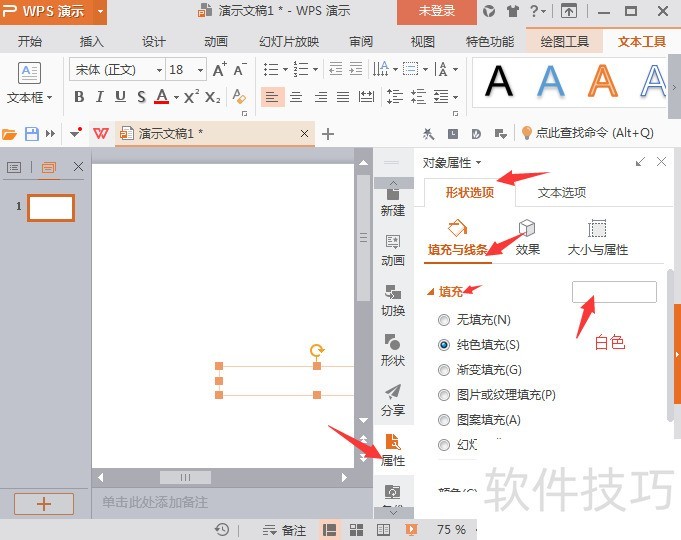This screenshot has width=681, height=540.
Task: Start slideshow from status bar
Action: point(411,530)
